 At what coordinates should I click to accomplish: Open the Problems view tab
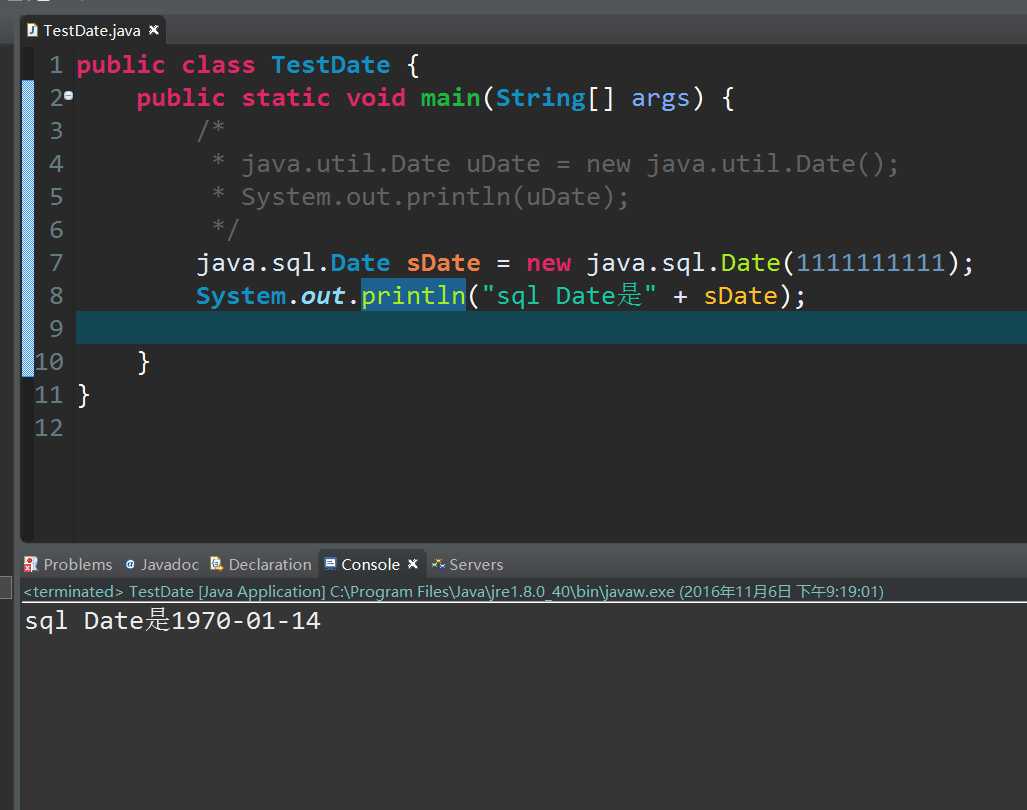[68, 564]
